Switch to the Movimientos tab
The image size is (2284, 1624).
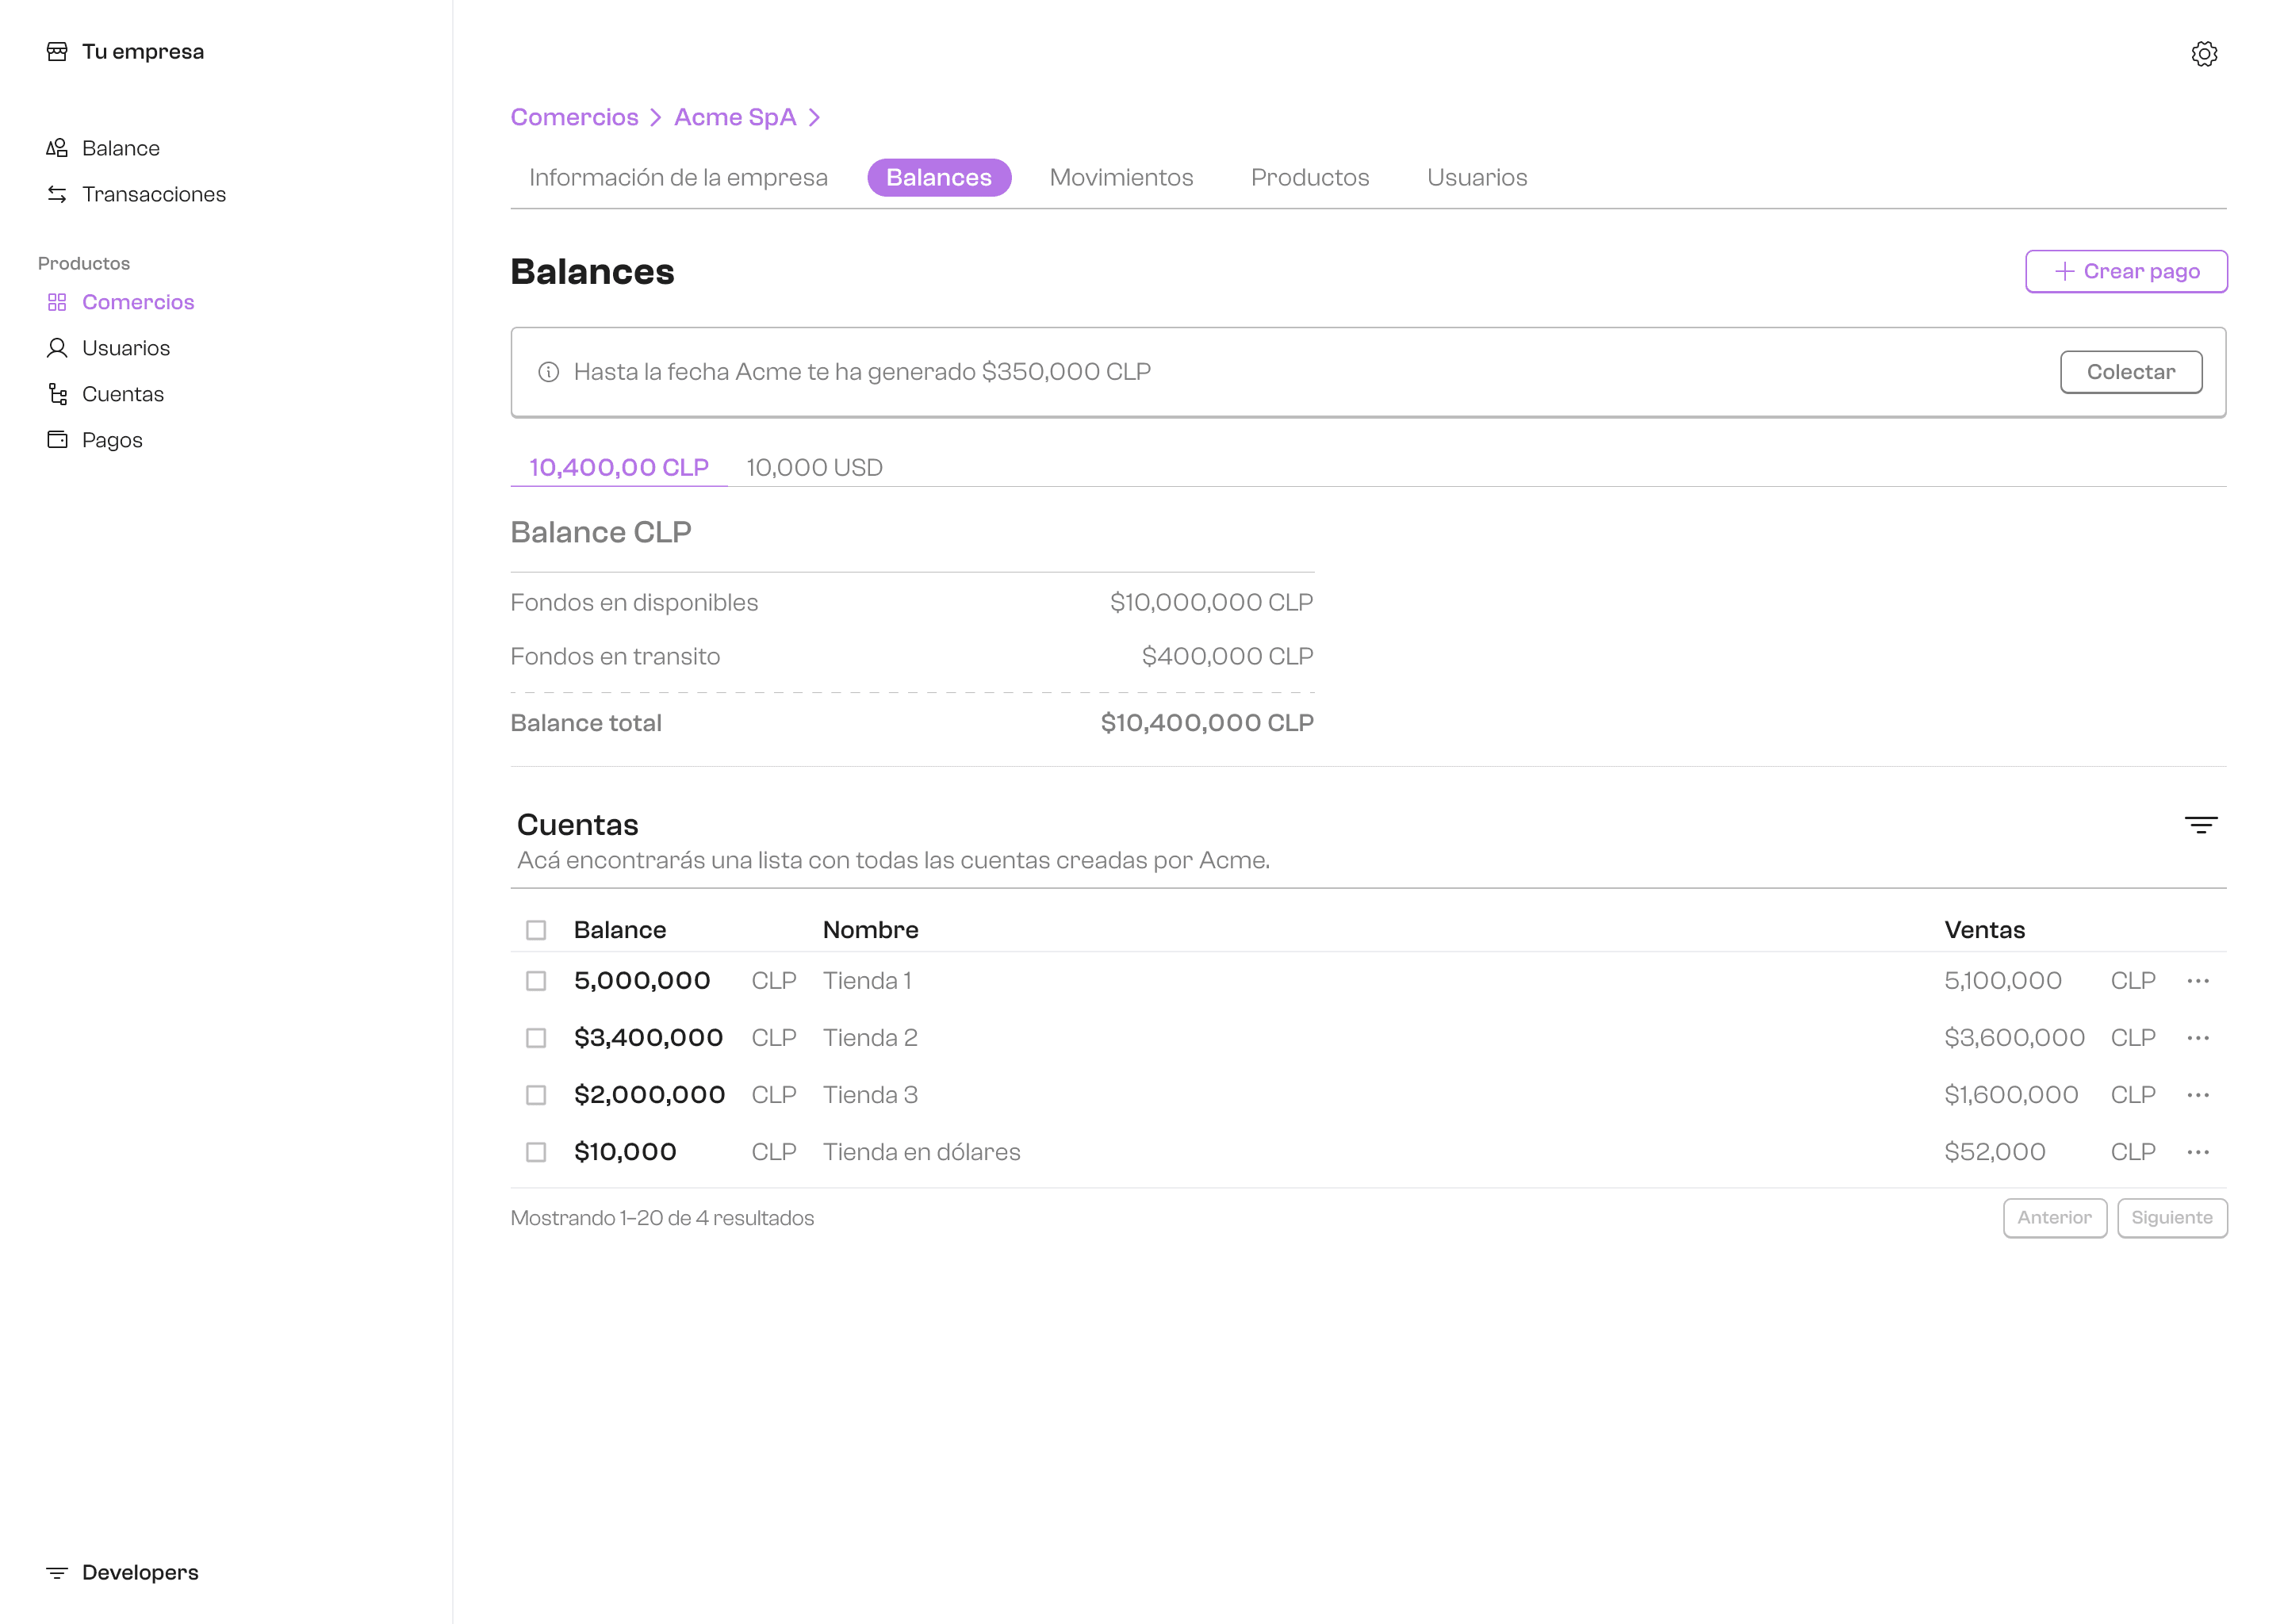pos(1121,178)
